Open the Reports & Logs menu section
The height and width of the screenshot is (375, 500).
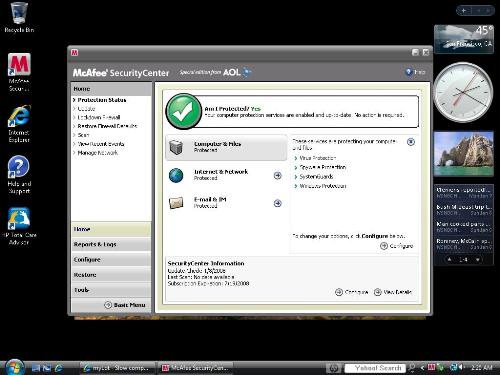(x=111, y=244)
